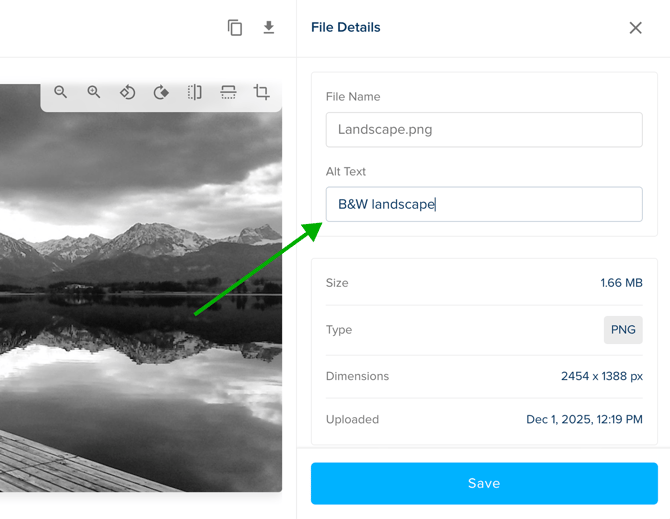Image resolution: width=670 pixels, height=519 pixels.
Task: Click the copy icon above the image
Action: [x=235, y=28]
